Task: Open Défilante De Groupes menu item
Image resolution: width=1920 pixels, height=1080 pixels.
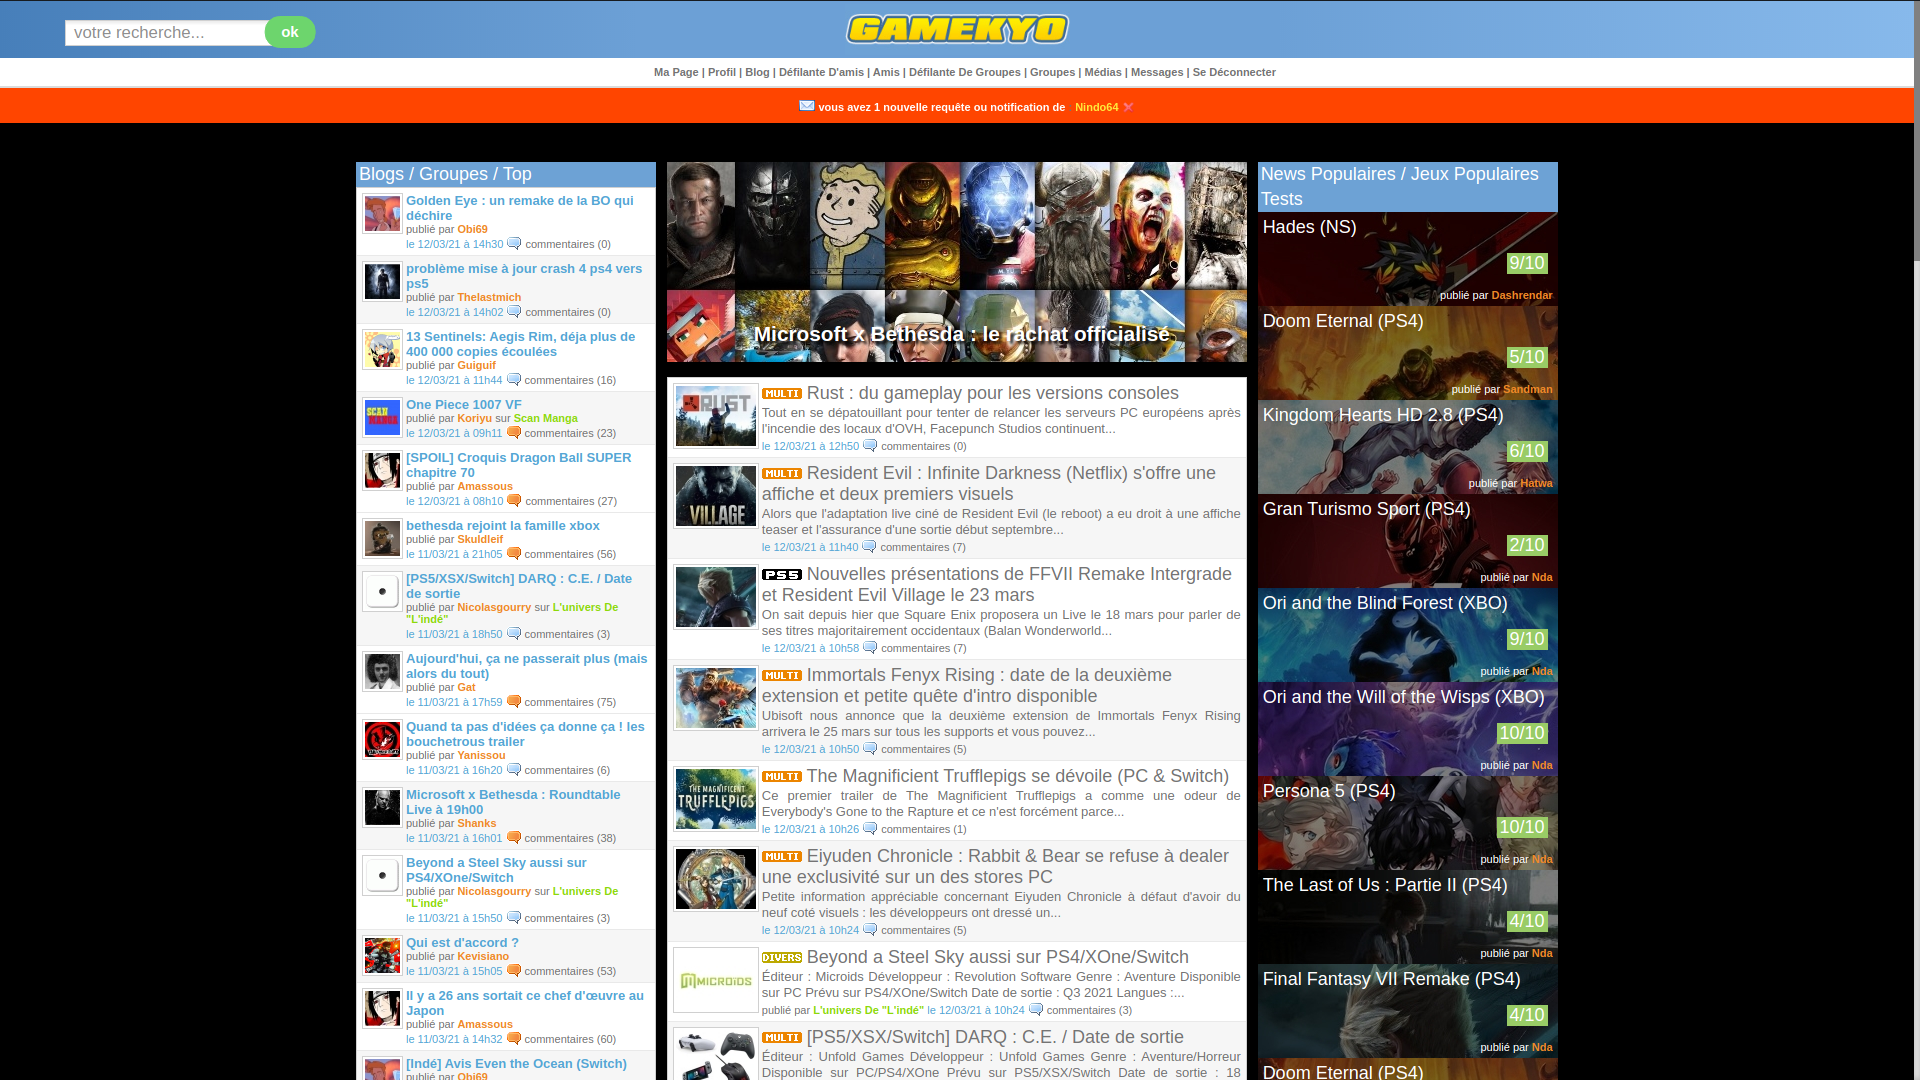Action: point(965,72)
